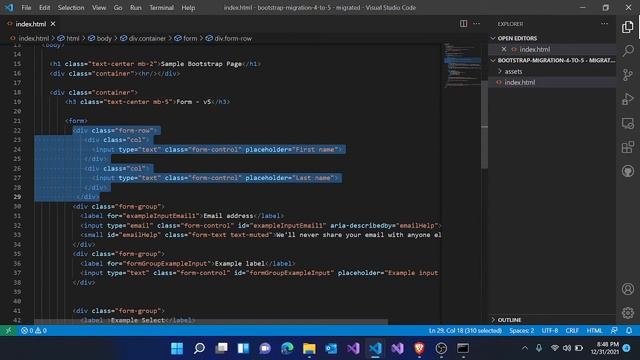The image size is (640, 360).
Task: Click line number 35 in gutter
Action: point(17,254)
